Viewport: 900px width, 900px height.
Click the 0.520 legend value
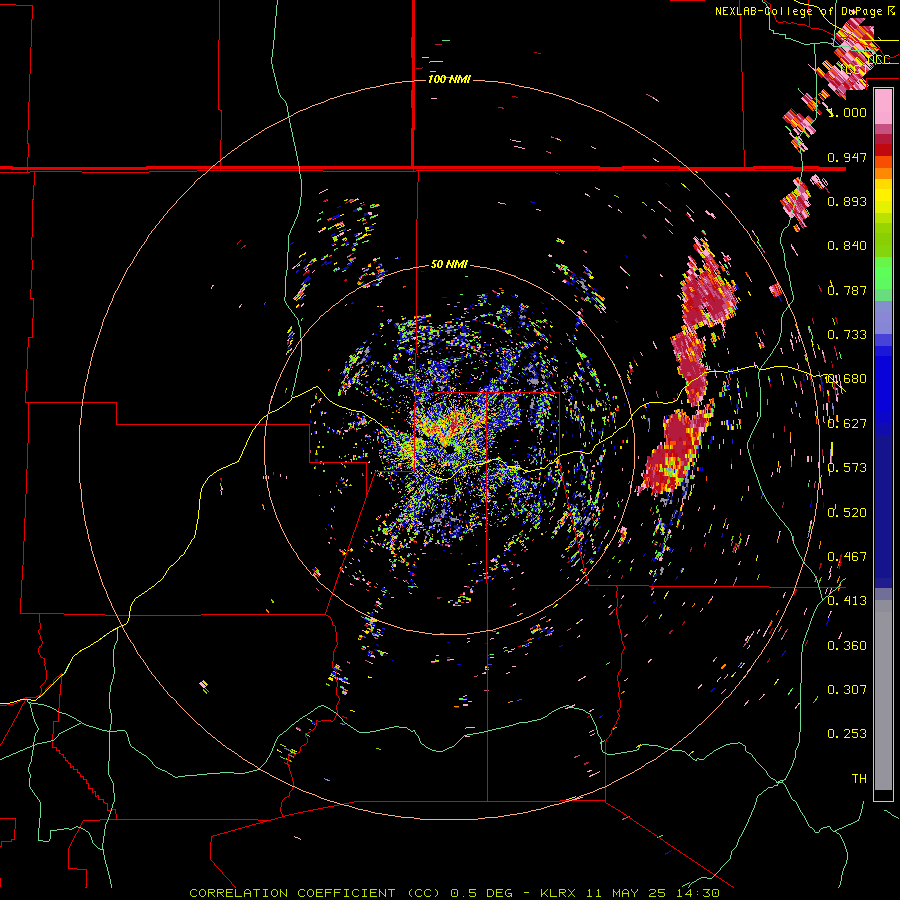click(847, 512)
